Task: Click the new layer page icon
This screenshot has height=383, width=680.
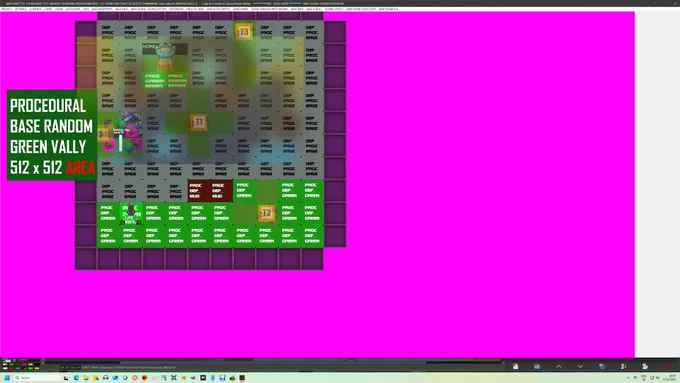Action: 515,367
